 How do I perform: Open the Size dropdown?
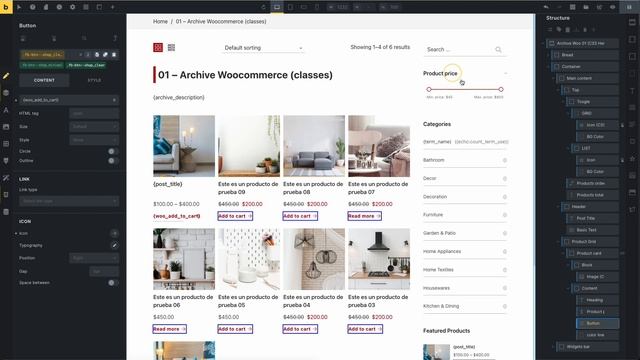(94, 127)
